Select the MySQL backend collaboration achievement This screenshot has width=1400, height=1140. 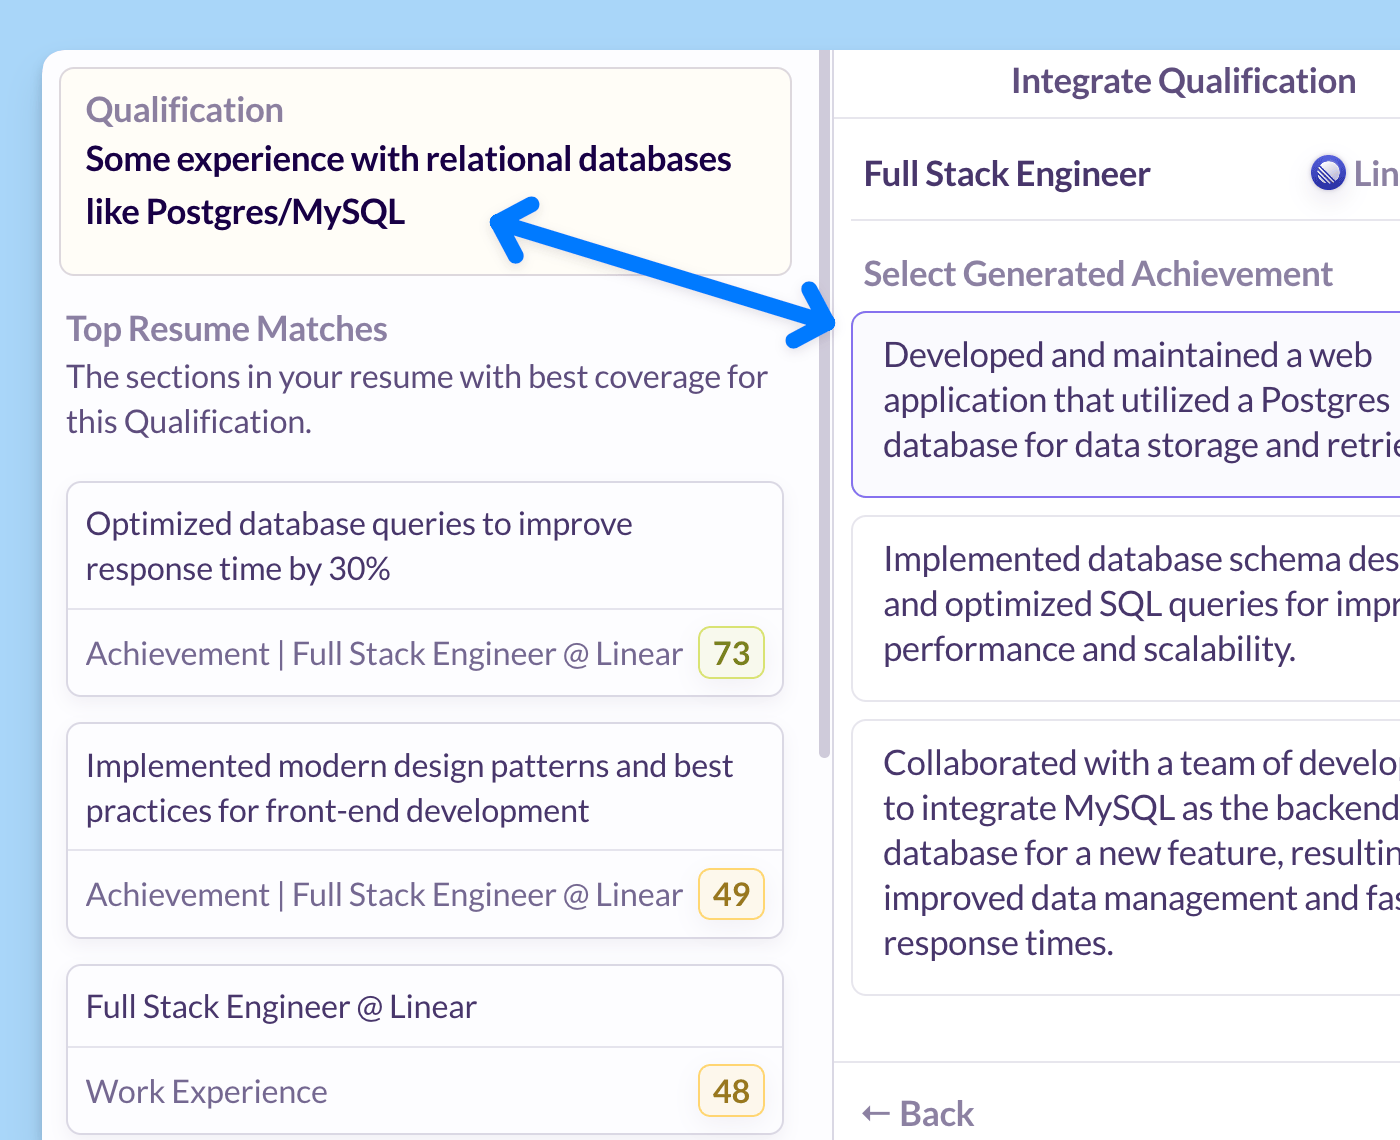(1126, 857)
